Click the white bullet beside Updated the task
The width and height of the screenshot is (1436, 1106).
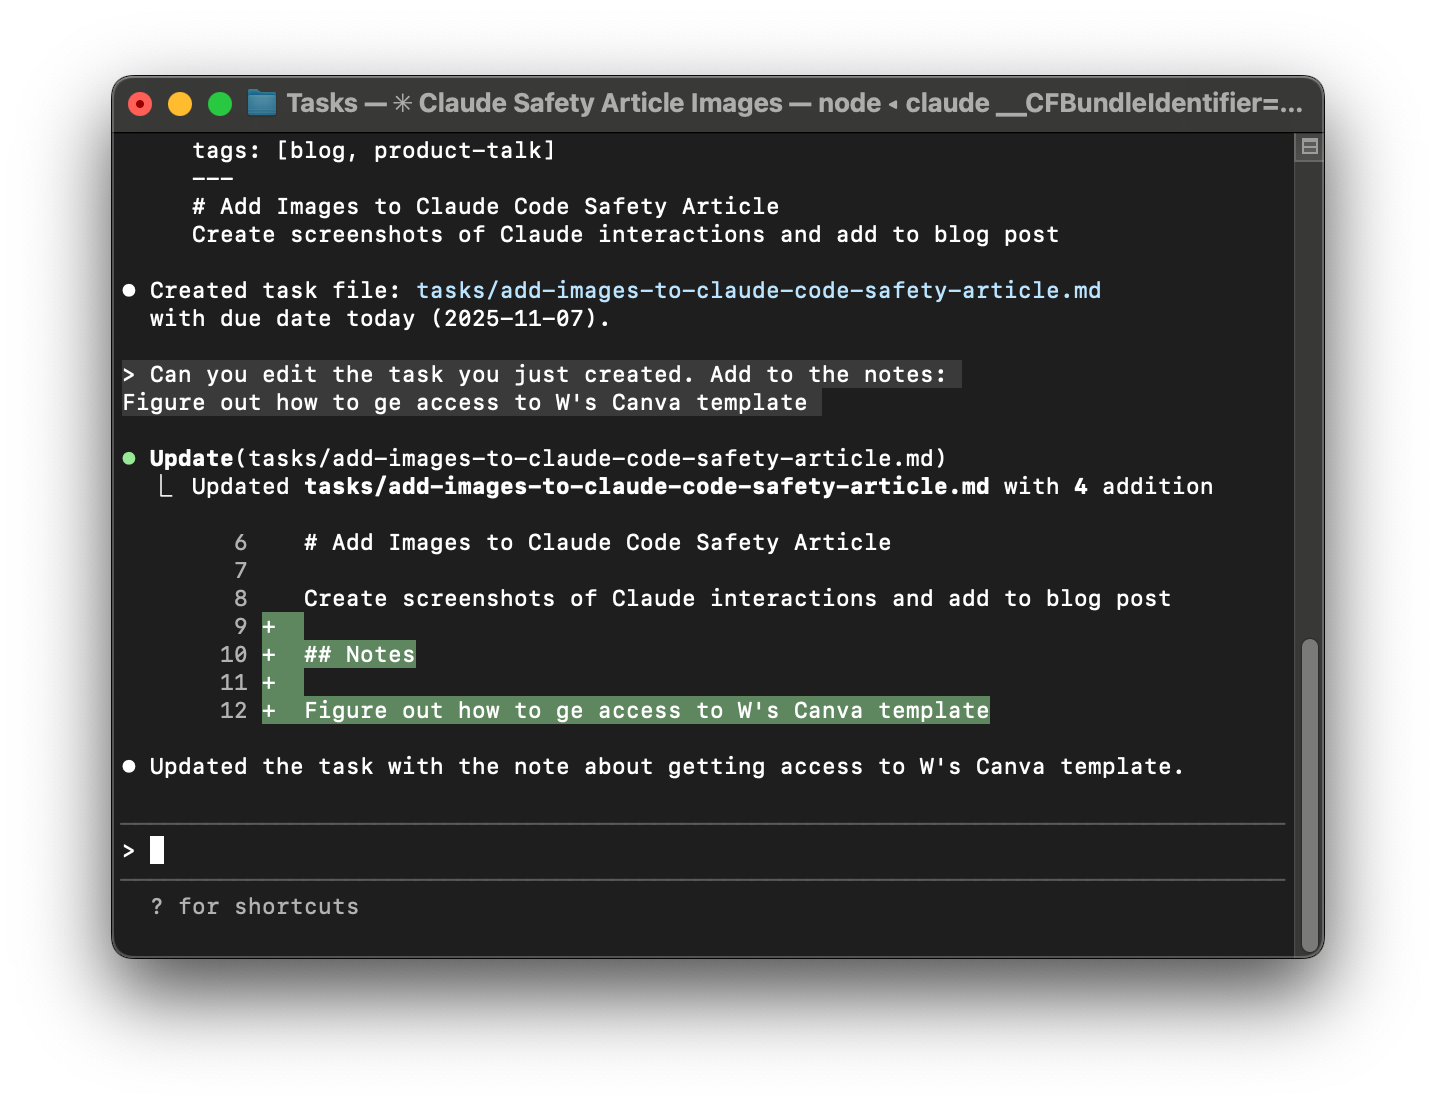129,766
